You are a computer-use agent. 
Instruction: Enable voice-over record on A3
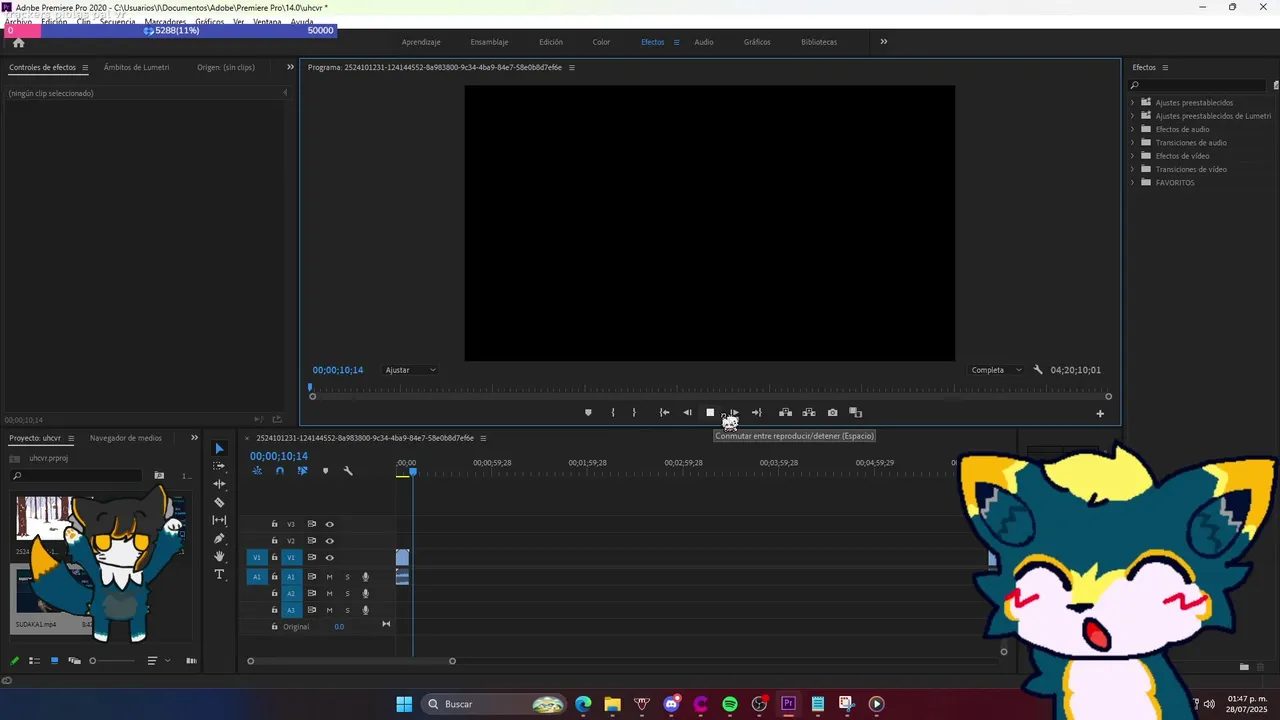pyautogui.click(x=365, y=610)
